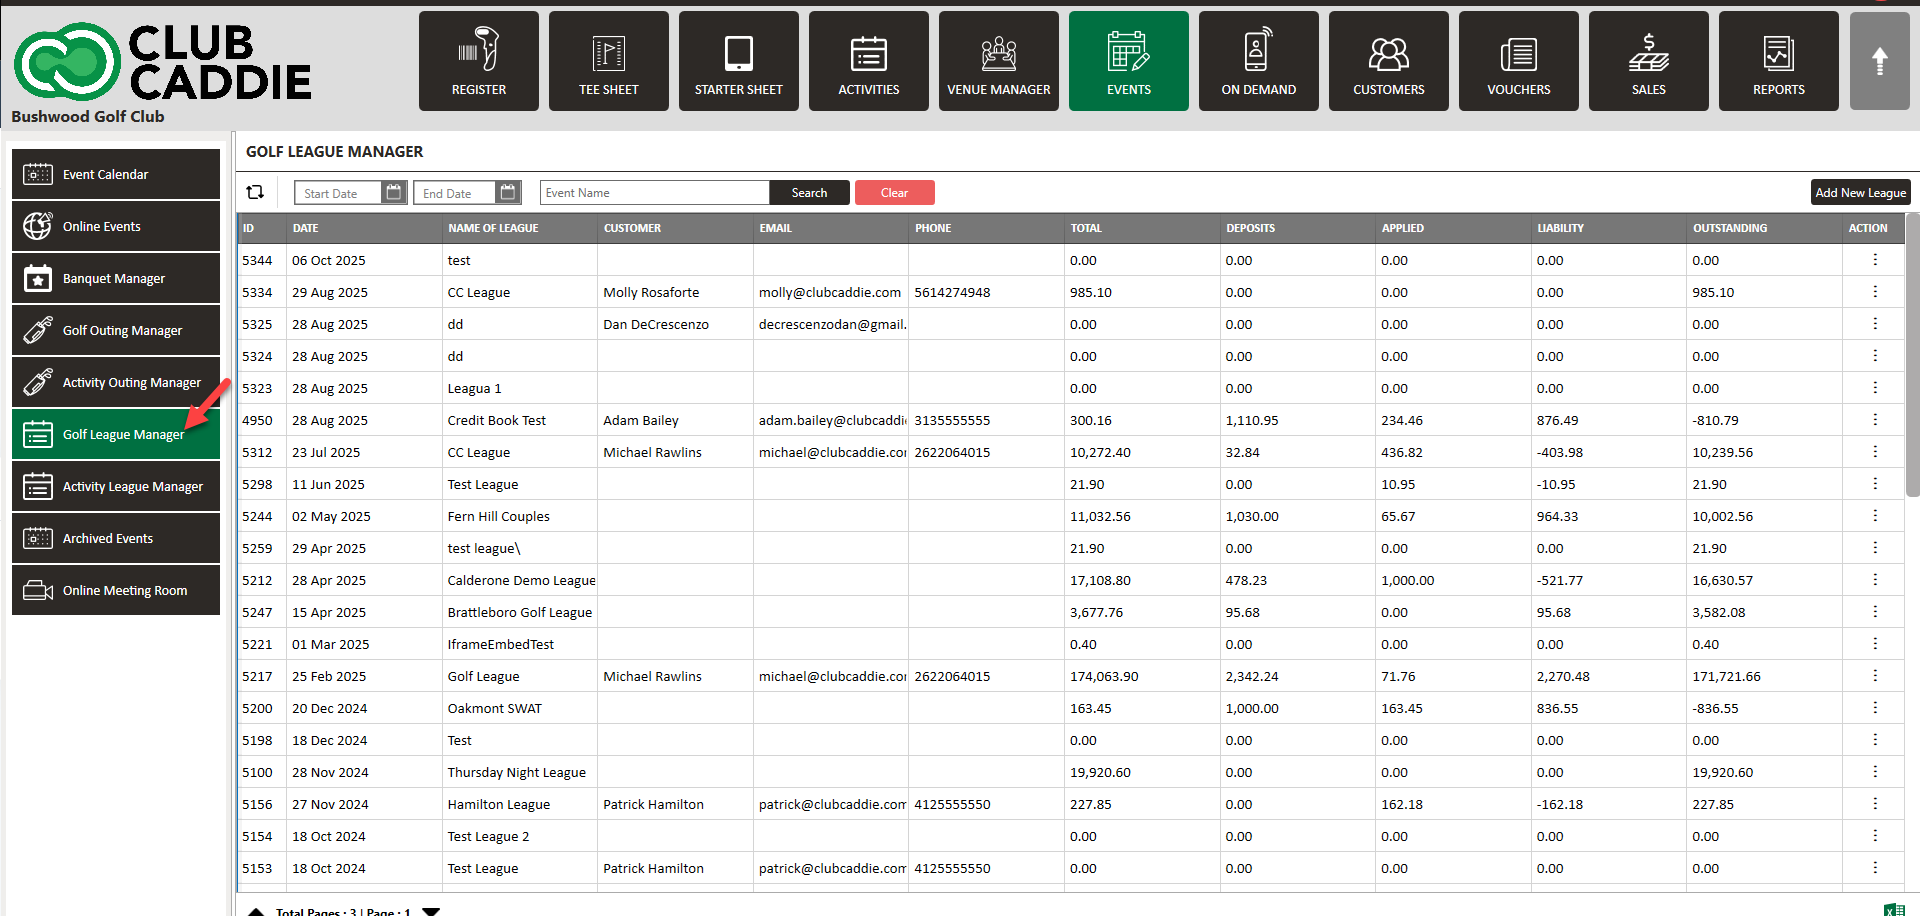
Task: Click the refresh list icon
Action: pos(256,192)
